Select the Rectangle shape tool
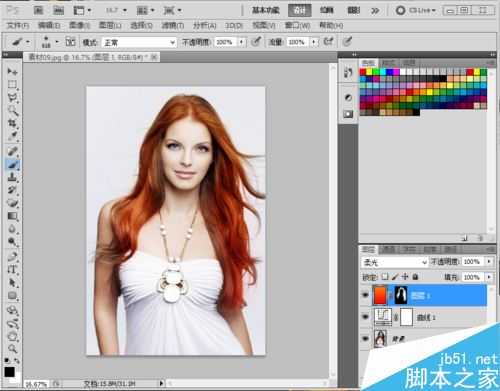 [x=12, y=296]
